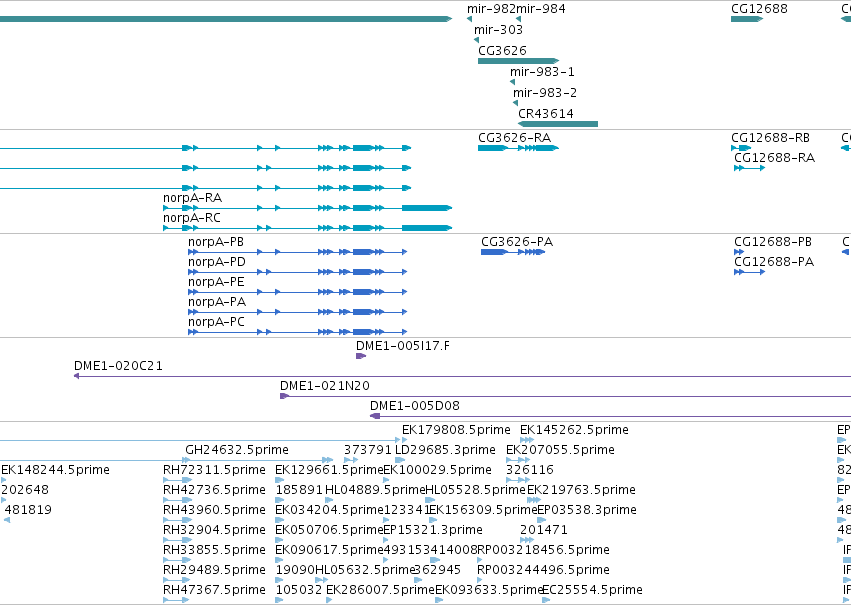Viewport: 851px width, 605px height.
Task: Click the RH47367.5prime EST label
Action: 214,590
